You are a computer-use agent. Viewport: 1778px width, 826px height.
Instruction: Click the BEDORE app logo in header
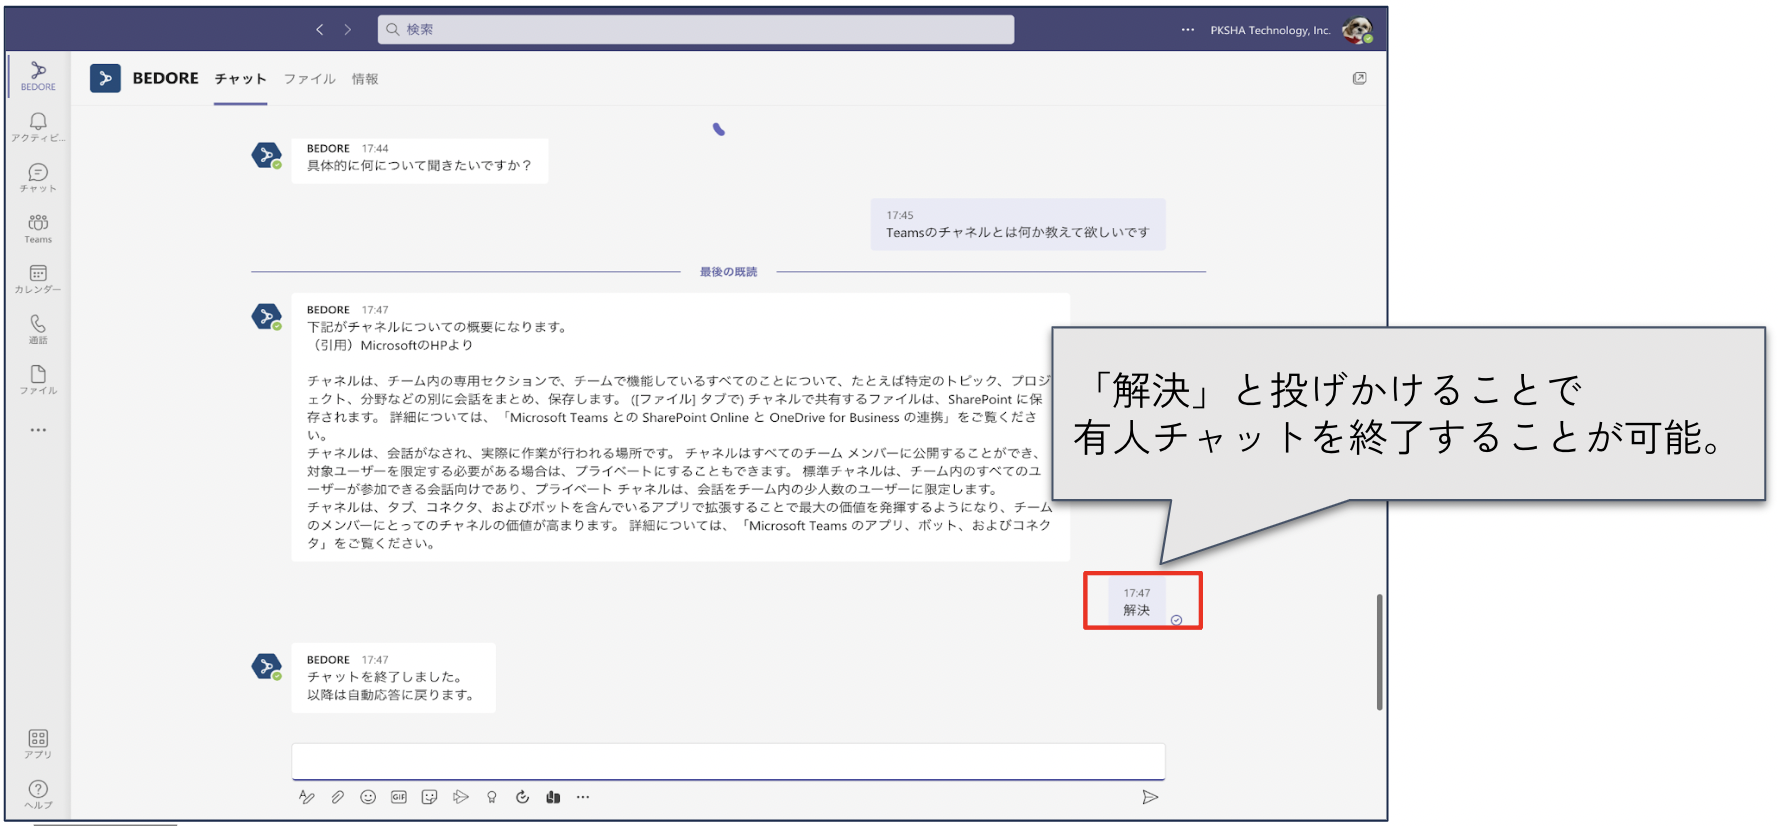pyautogui.click(x=105, y=78)
